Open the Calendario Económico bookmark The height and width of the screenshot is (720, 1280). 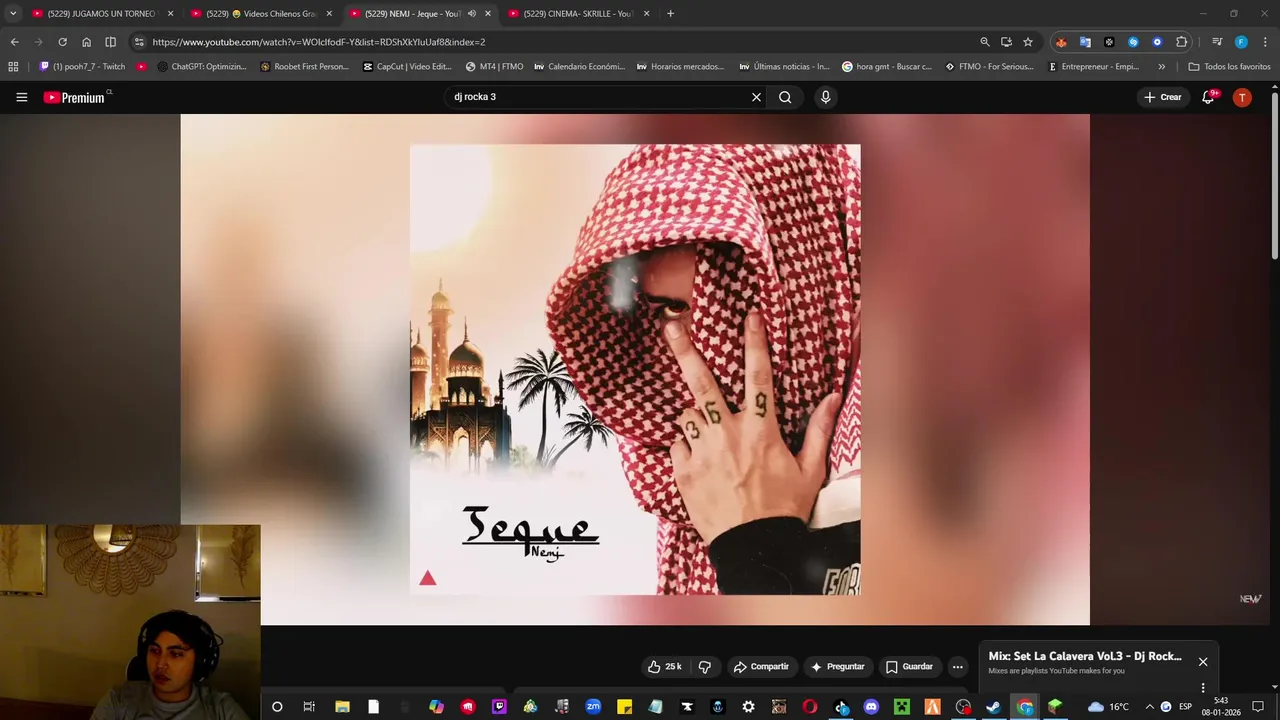580,67
